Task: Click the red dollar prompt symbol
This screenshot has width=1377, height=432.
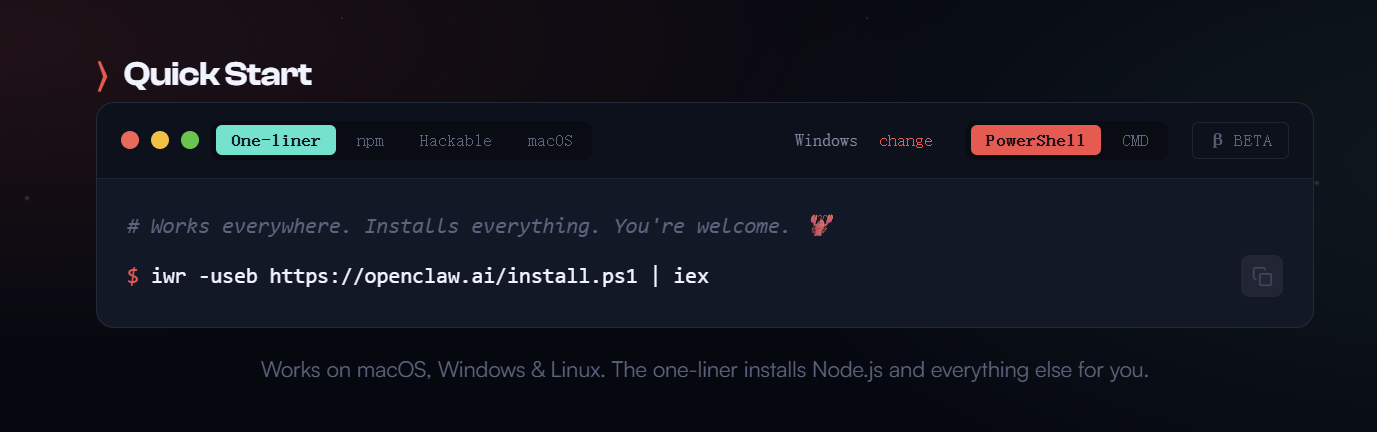Action: 133,277
